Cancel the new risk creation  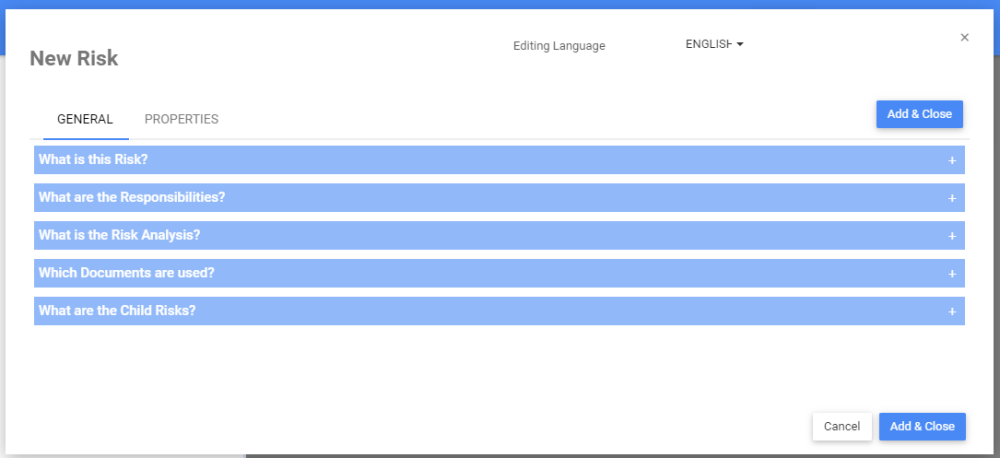[842, 426]
